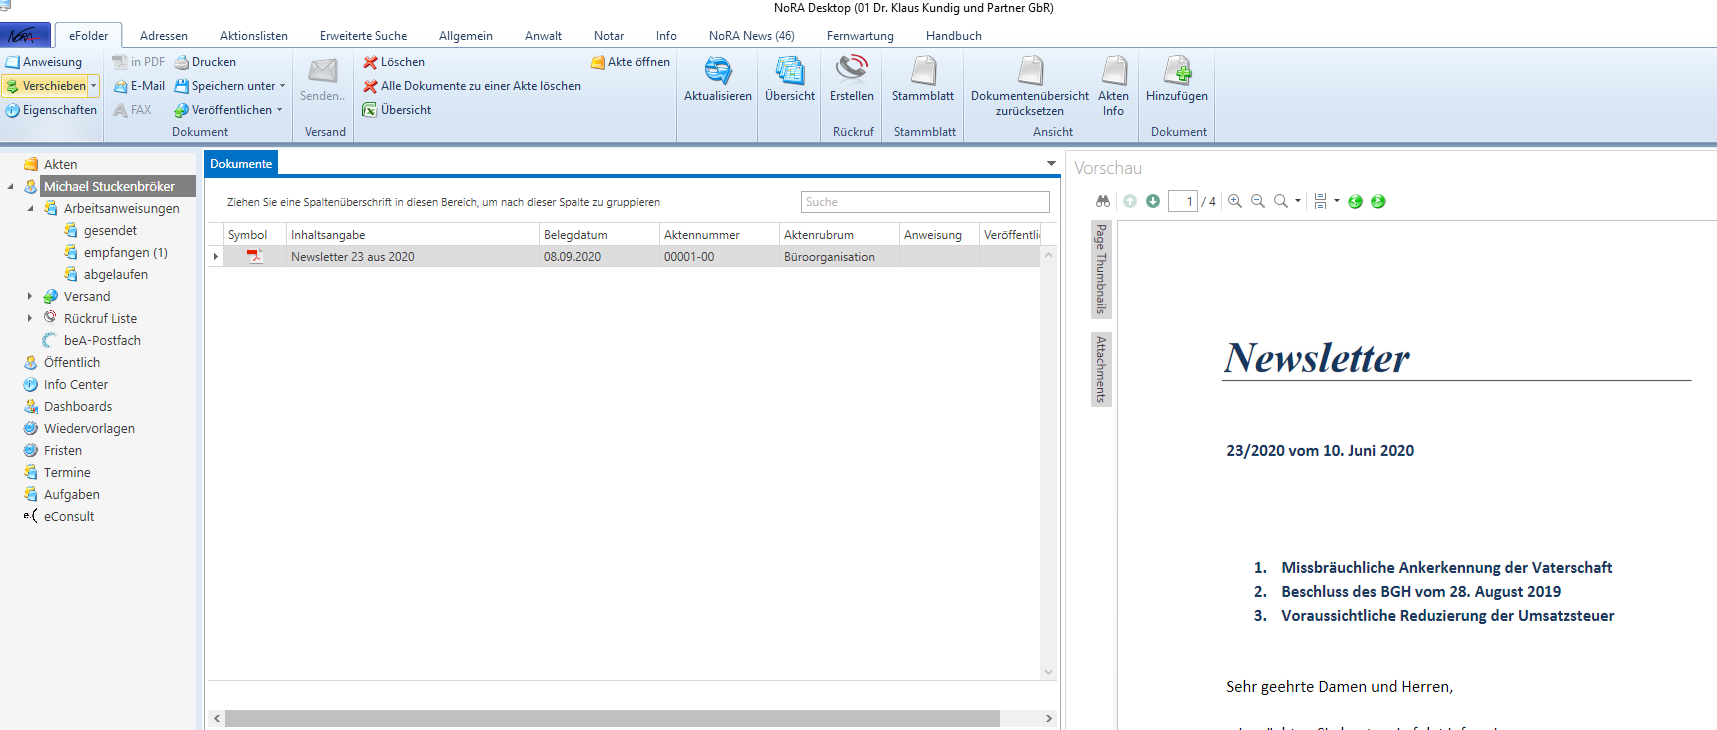The height and width of the screenshot is (730, 1717).
Task: Click the Aktualisieren refresh icon
Action: tap(718, 71)
